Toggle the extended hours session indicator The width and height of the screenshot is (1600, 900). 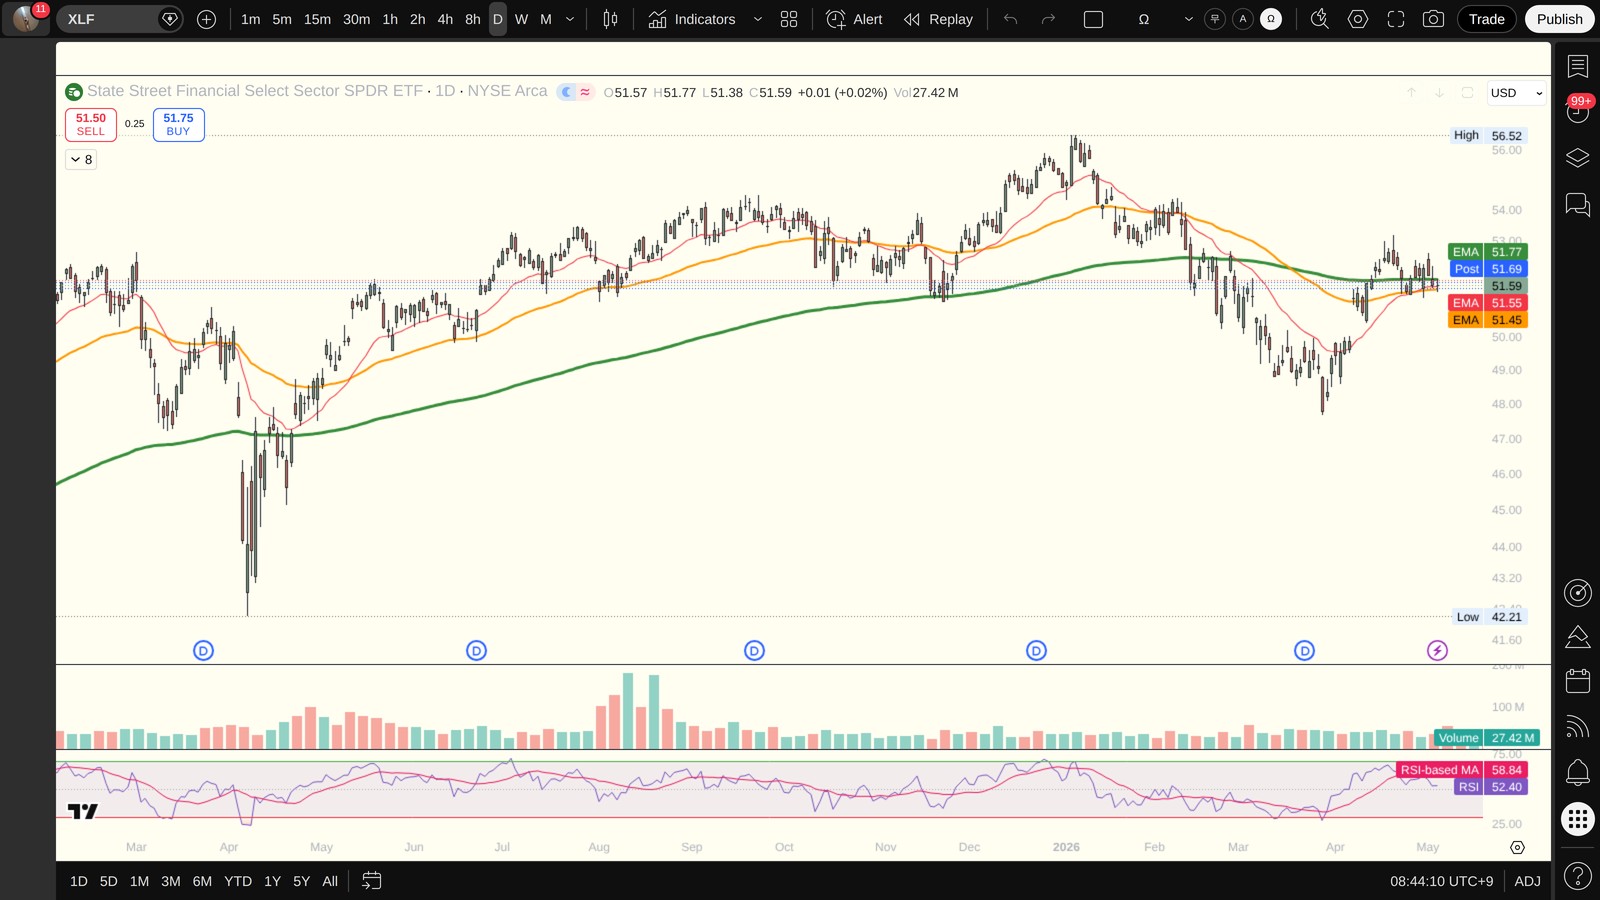coord(567,92)
